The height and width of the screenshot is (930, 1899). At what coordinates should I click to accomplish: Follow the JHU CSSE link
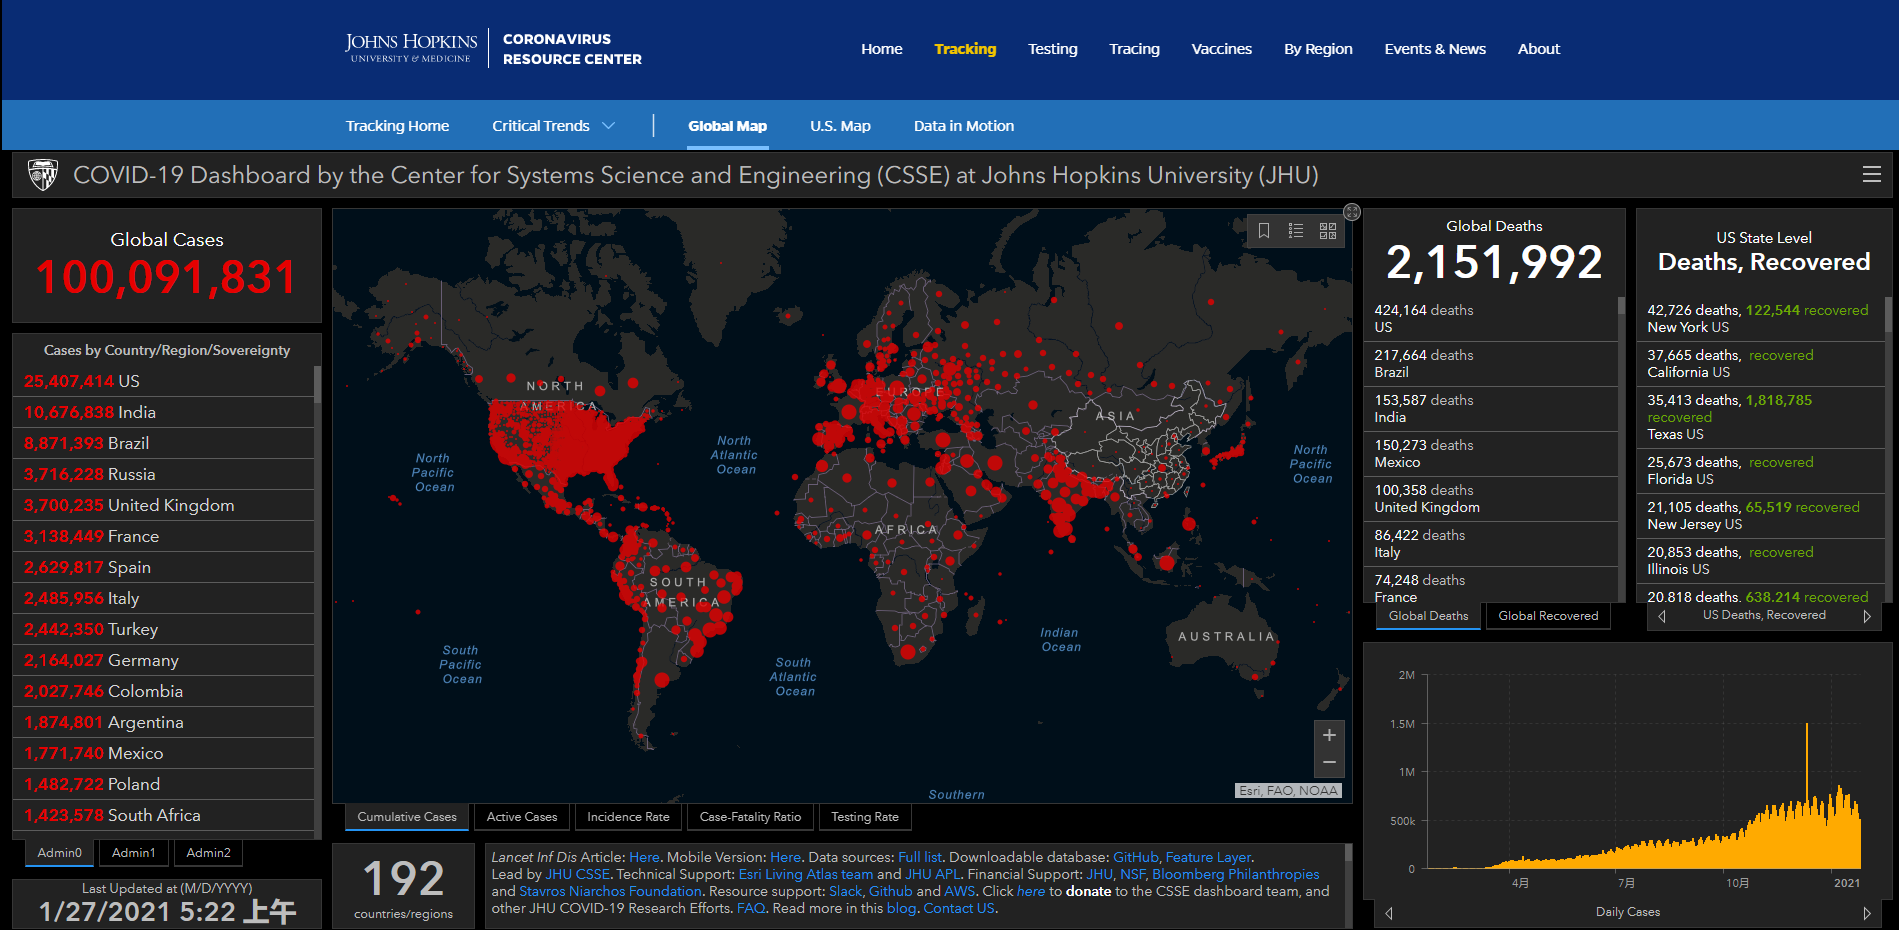tap(577, 874)
